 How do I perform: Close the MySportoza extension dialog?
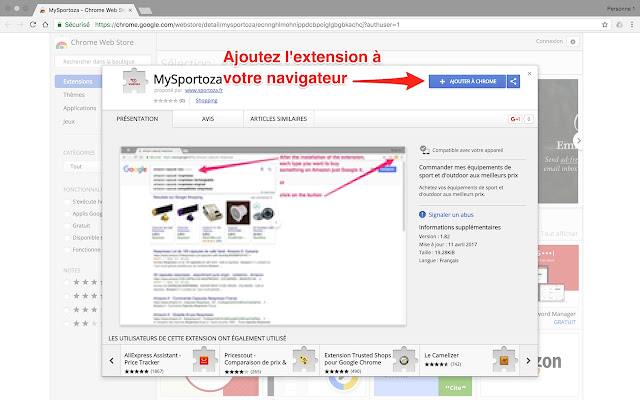pos(529,73)
